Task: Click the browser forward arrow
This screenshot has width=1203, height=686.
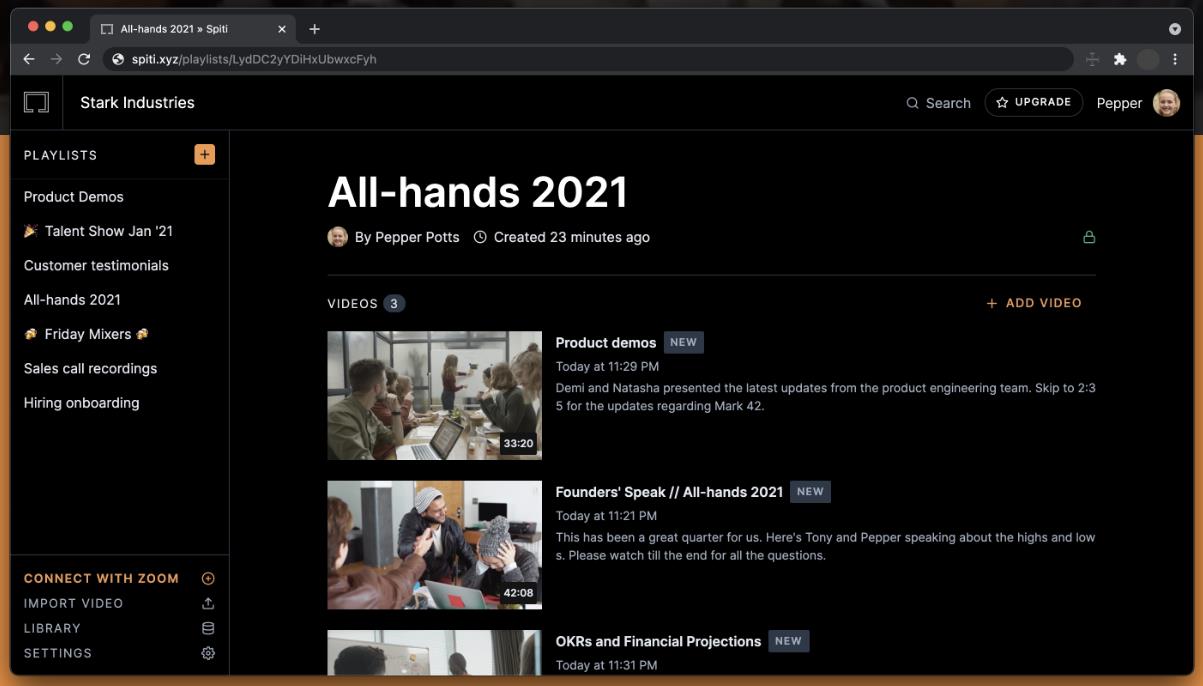Action: 56,59
